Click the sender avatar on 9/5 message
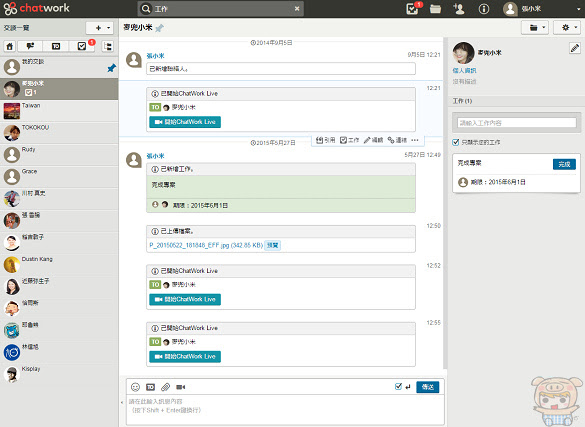 (x=134, y=60)
